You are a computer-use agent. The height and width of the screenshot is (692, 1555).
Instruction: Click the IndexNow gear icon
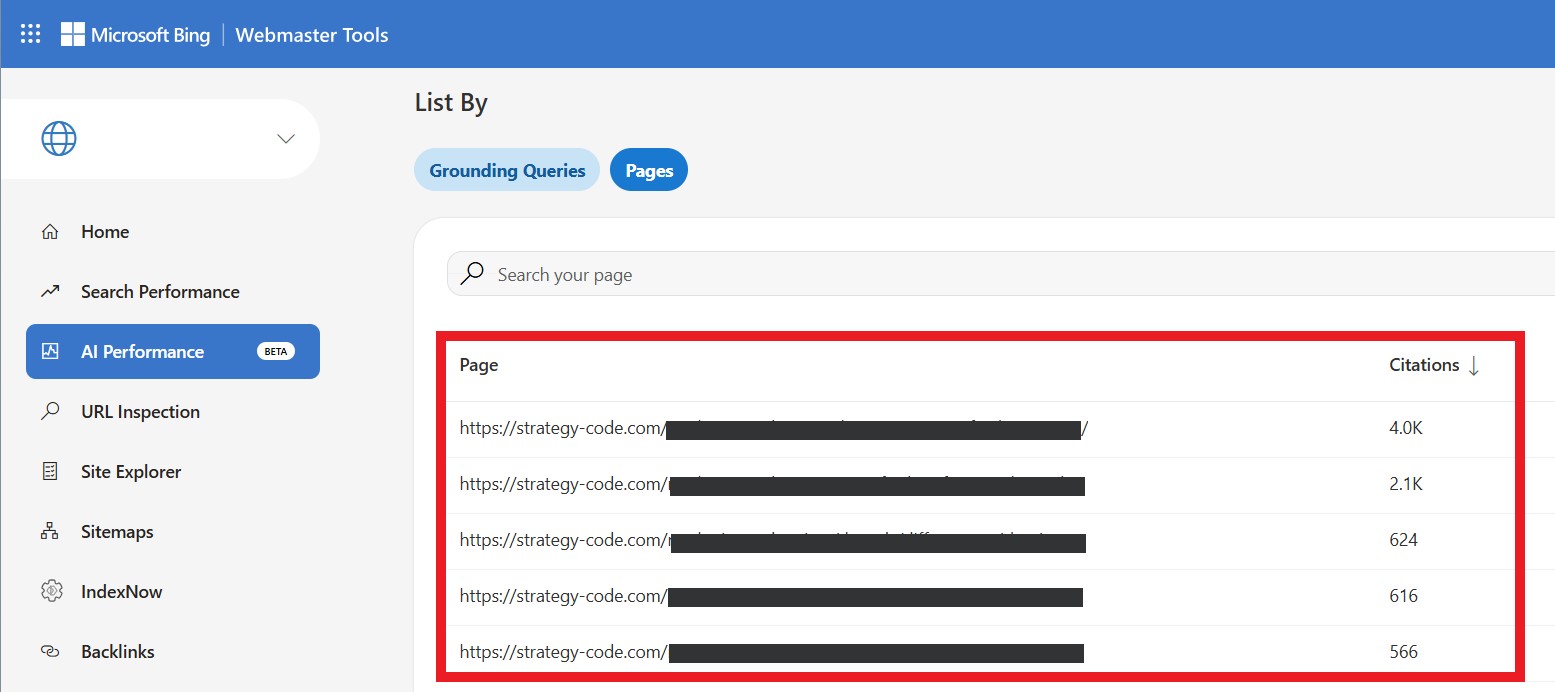click(50, 592)
